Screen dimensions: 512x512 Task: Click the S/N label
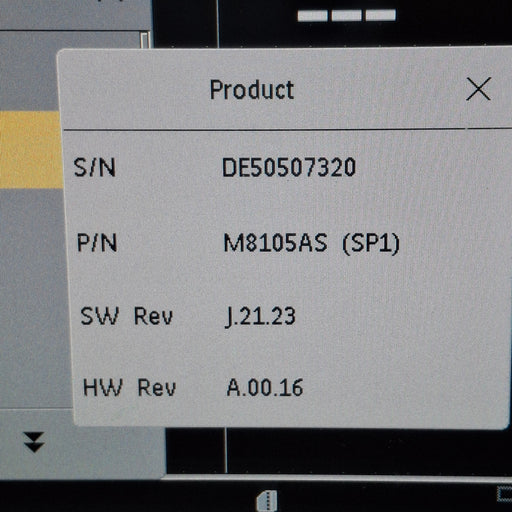click(x=95, y=167)
